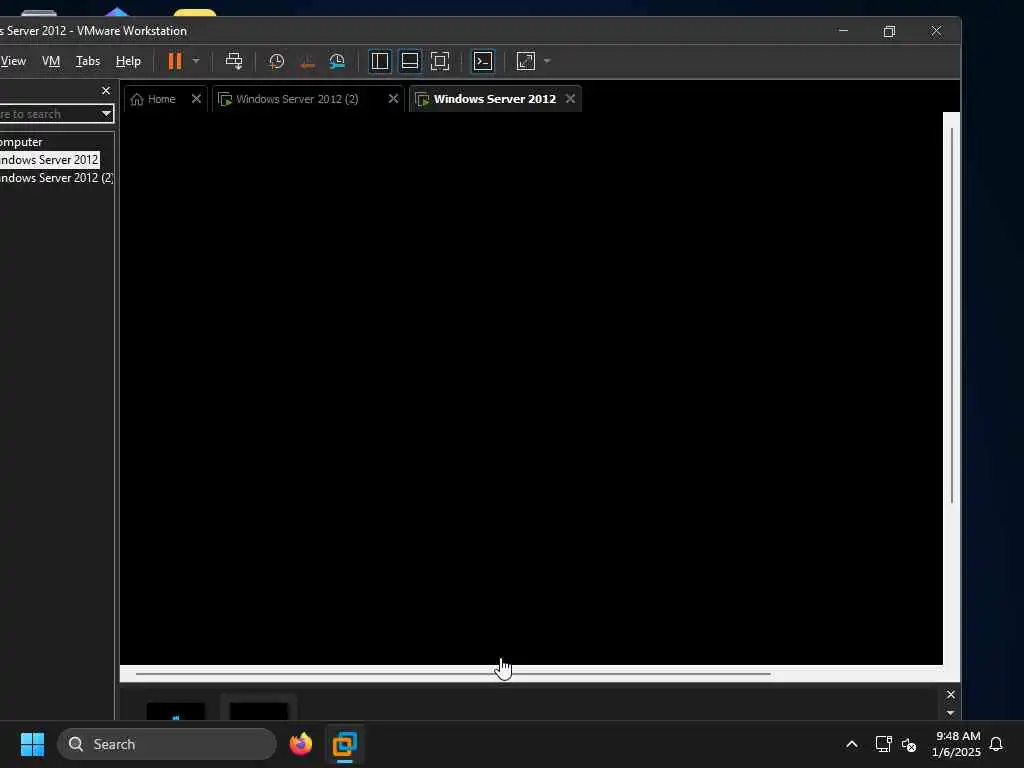The image size is (1024, 768).
Task: Select Windows Server 2012 (2) in the library
Action: 57,178
